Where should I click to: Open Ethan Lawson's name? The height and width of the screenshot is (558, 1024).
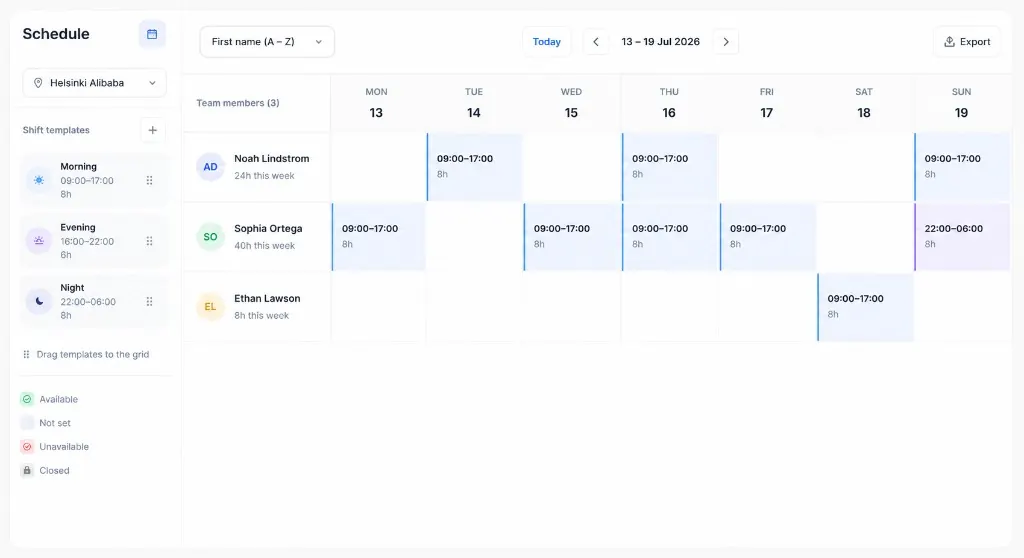coord(267,299)
